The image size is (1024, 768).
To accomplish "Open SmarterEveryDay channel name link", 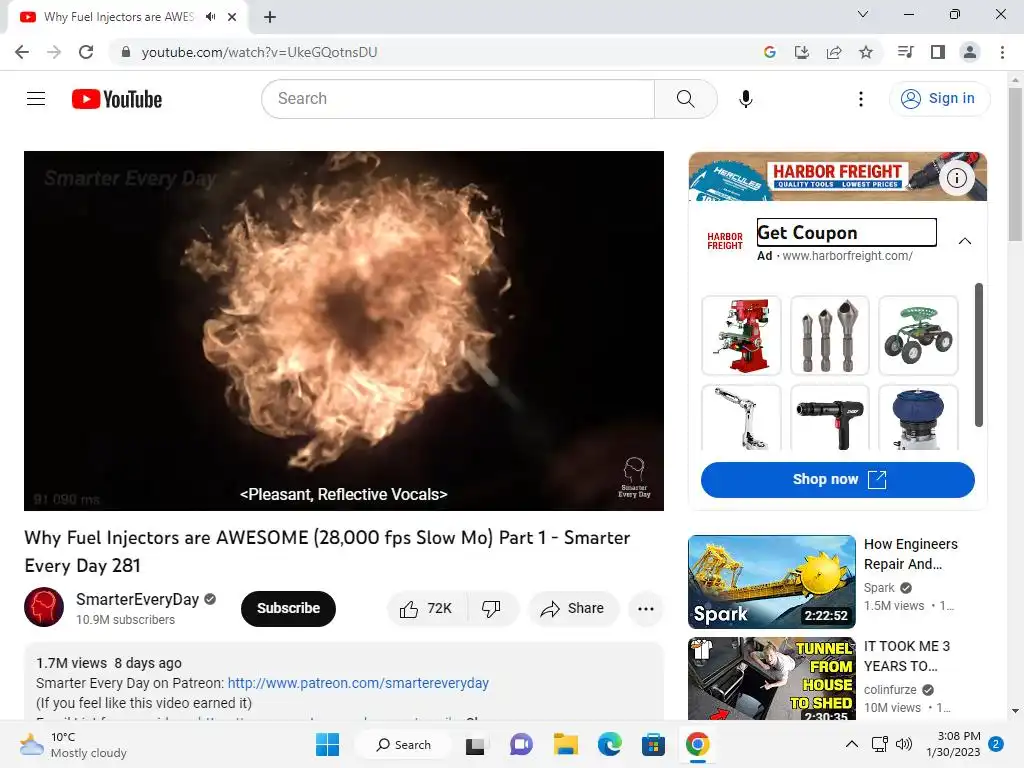I will tap(137, 600).
